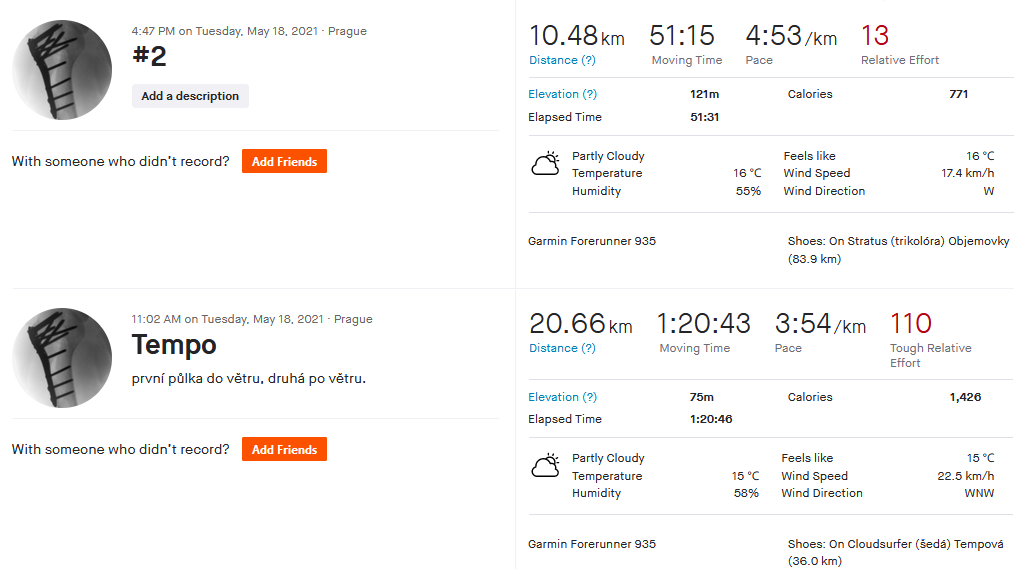This screenshot has width=1014, height=569.
Task: Click the 4:53 /km pace value
Action: (x=791, y=36)
